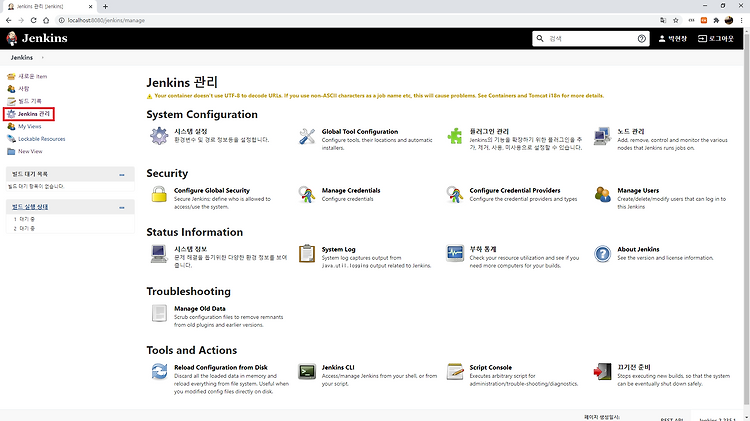750x421 pixels.
Task: Open the Jenkins CLI terminal icon
Action: [307, 372]
